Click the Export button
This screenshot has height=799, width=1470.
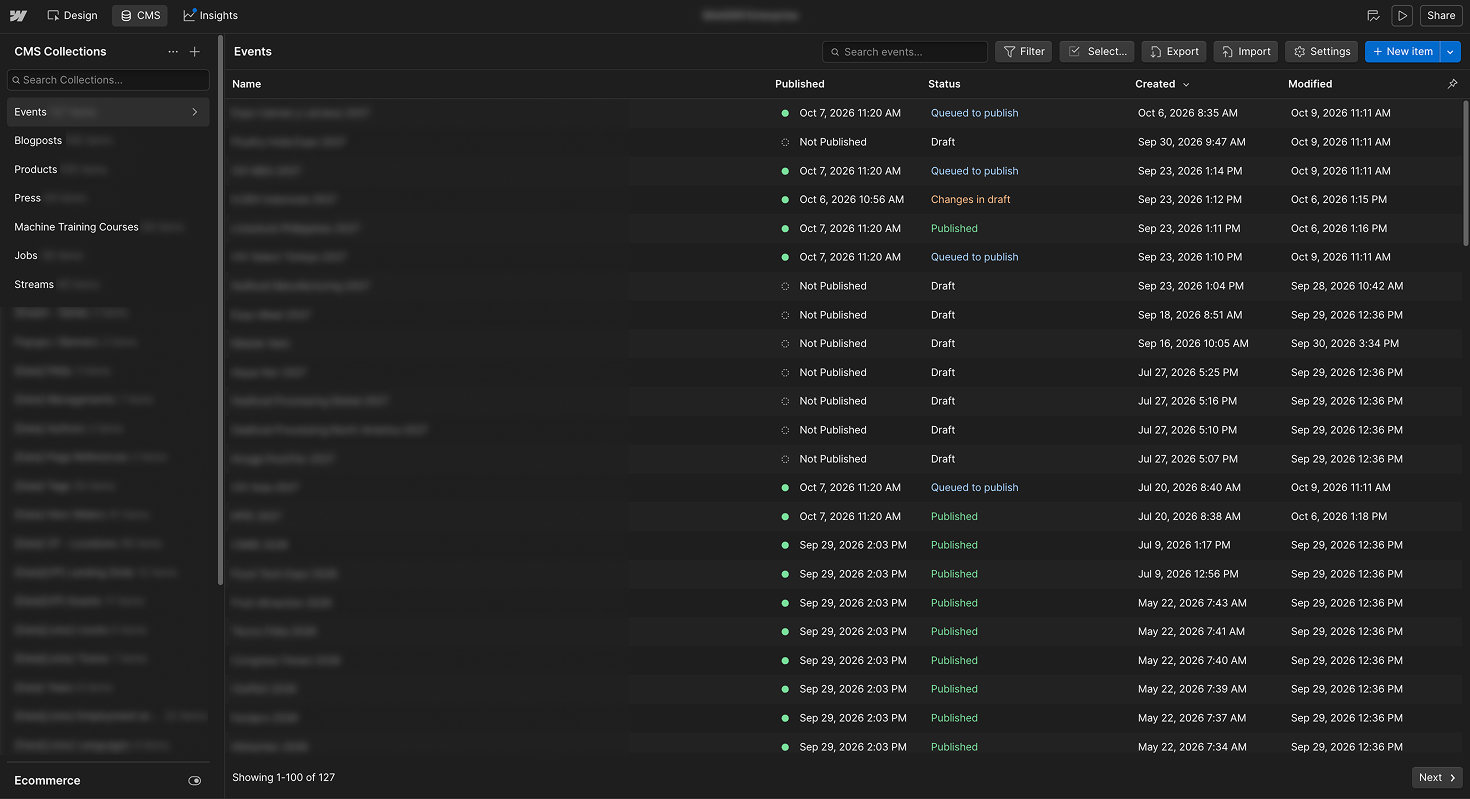coord(1174,52)
